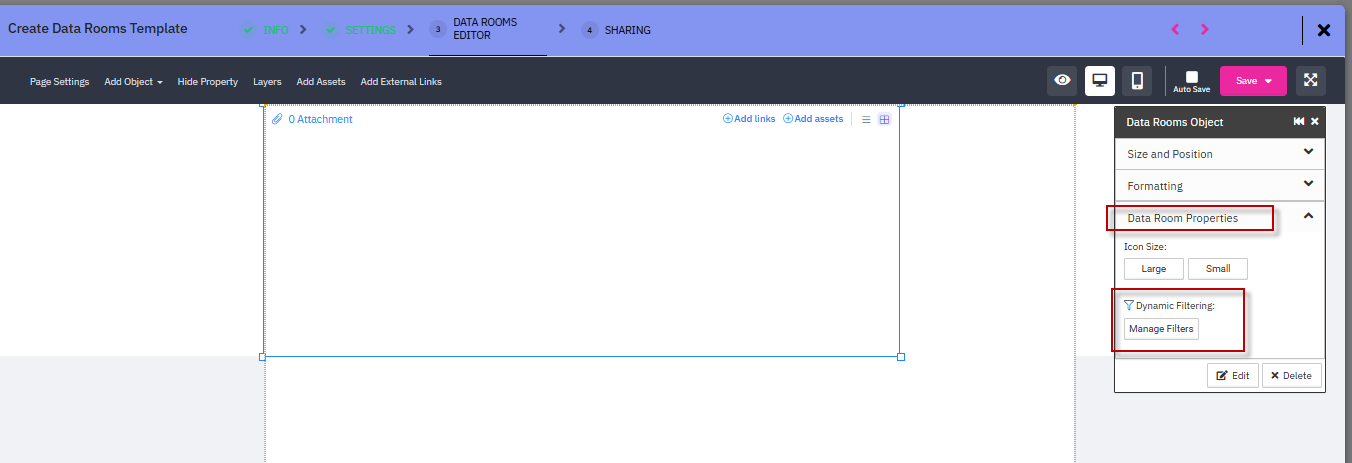This screenshot has height=463, width=1352.
Task: Expand the Size and Position section
Action: pyautogui.click(x=1219, y=154)
